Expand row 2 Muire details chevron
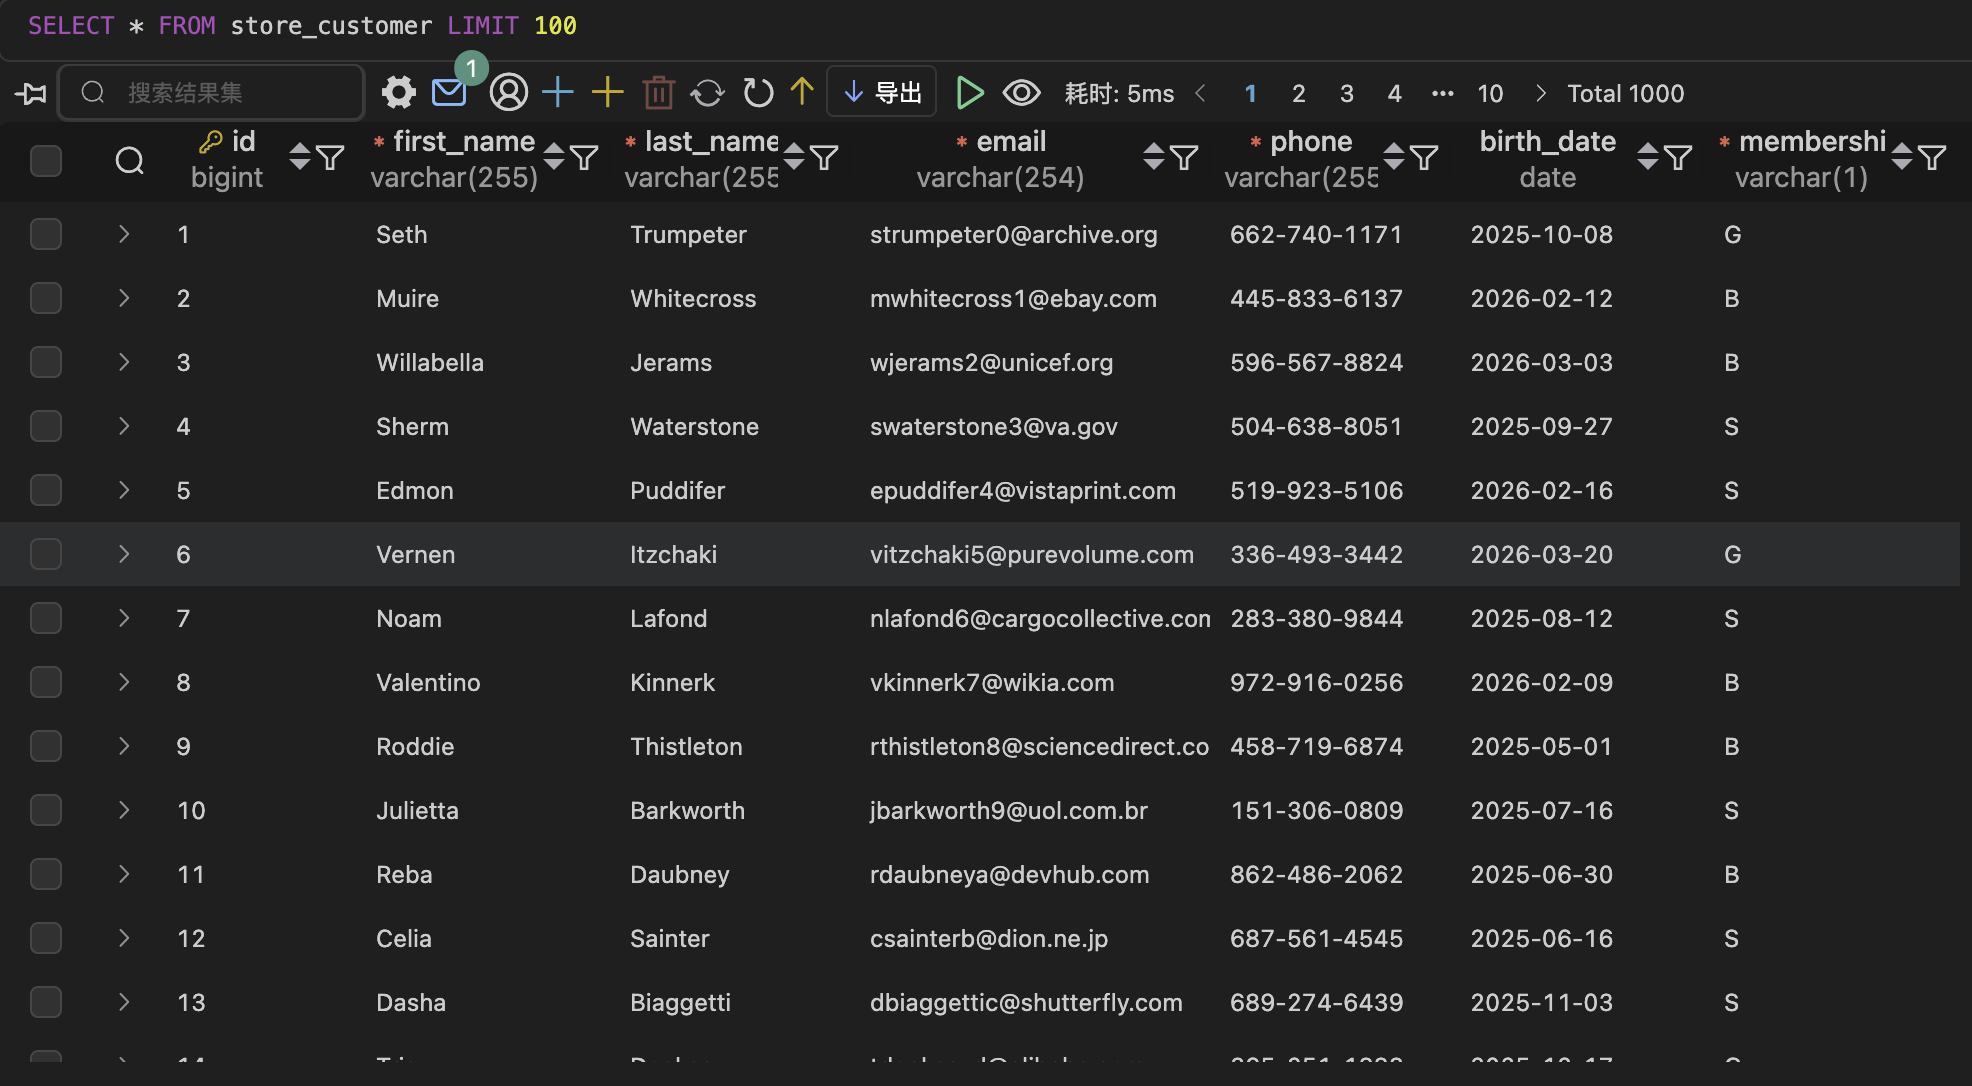Viewport: 1972px width, 1086px height. click(124, 298)
